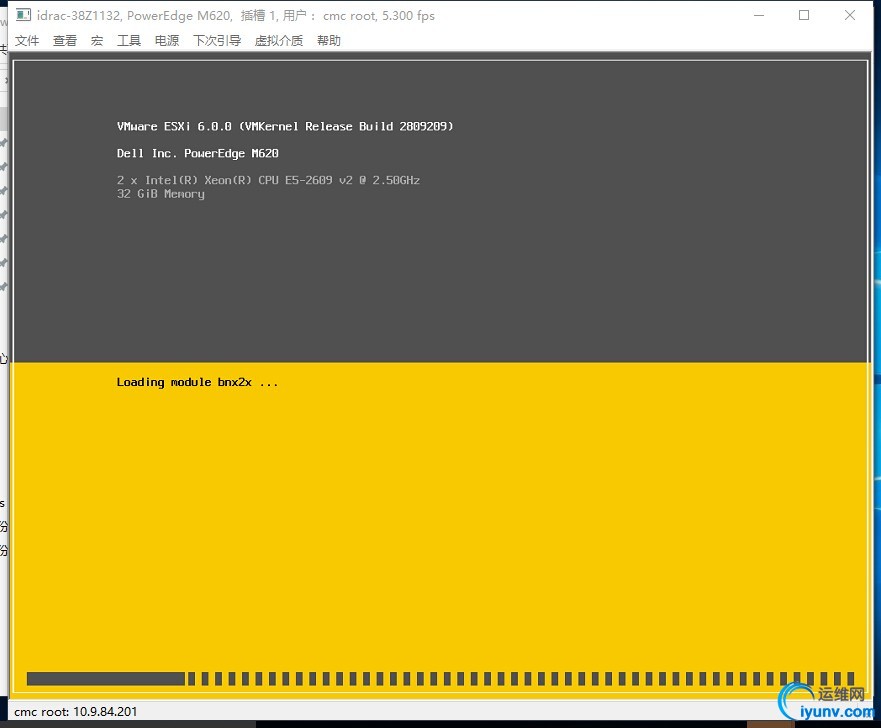Click the iDRAC console window icon
The width and height of the screenshot is (881, 728).
[23, 15]
